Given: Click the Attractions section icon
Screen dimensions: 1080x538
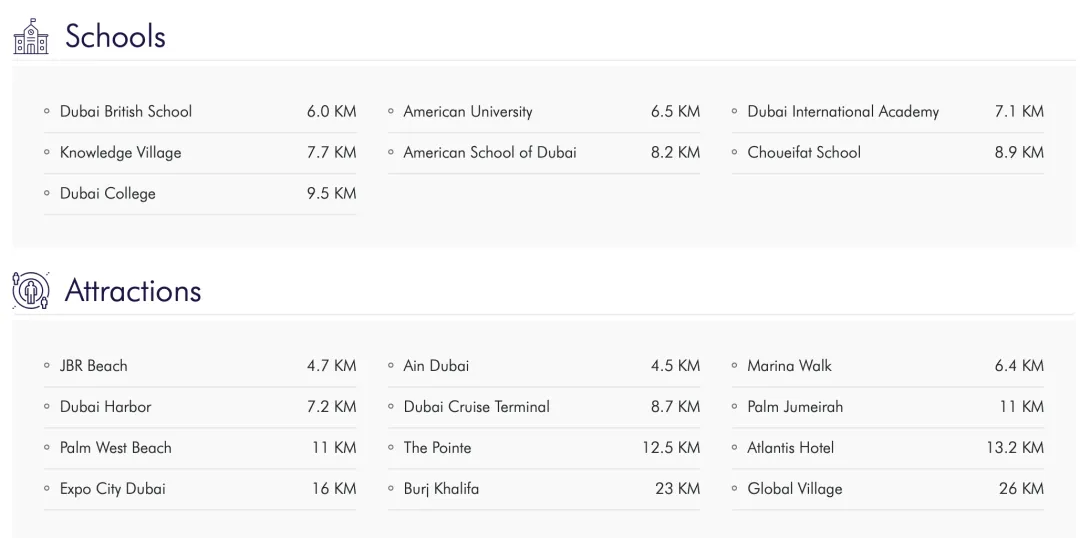Looking at the screenshot, I should coord(31,291).
